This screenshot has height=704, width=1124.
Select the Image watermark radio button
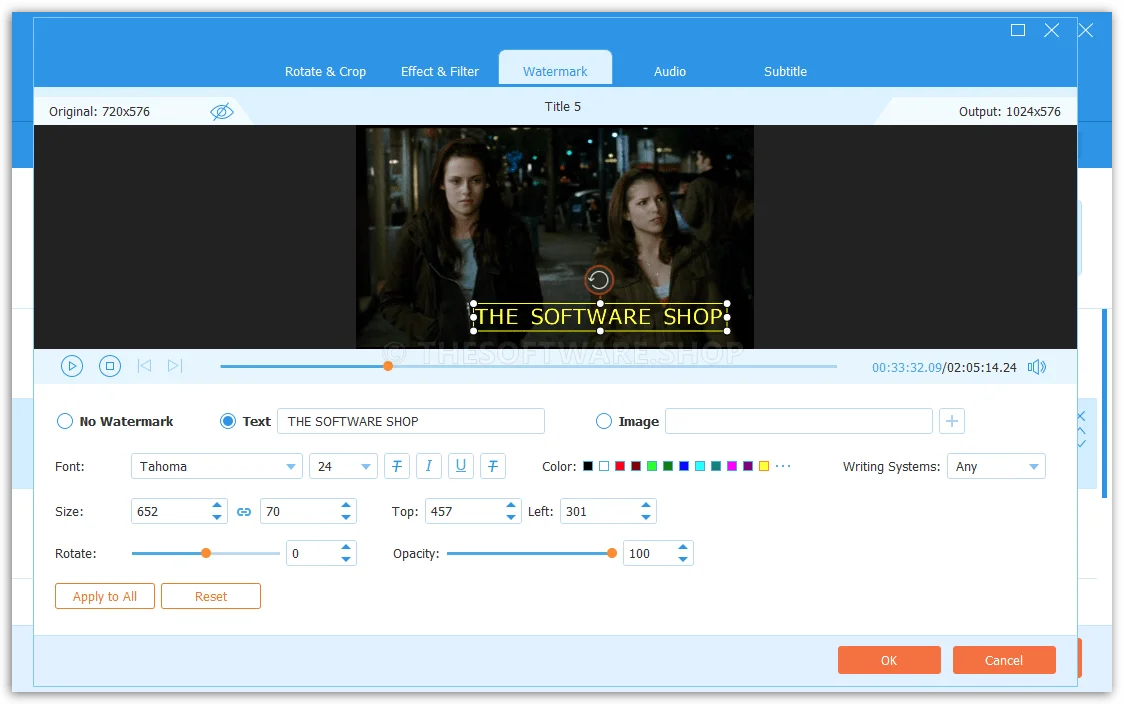coord(604,422)
